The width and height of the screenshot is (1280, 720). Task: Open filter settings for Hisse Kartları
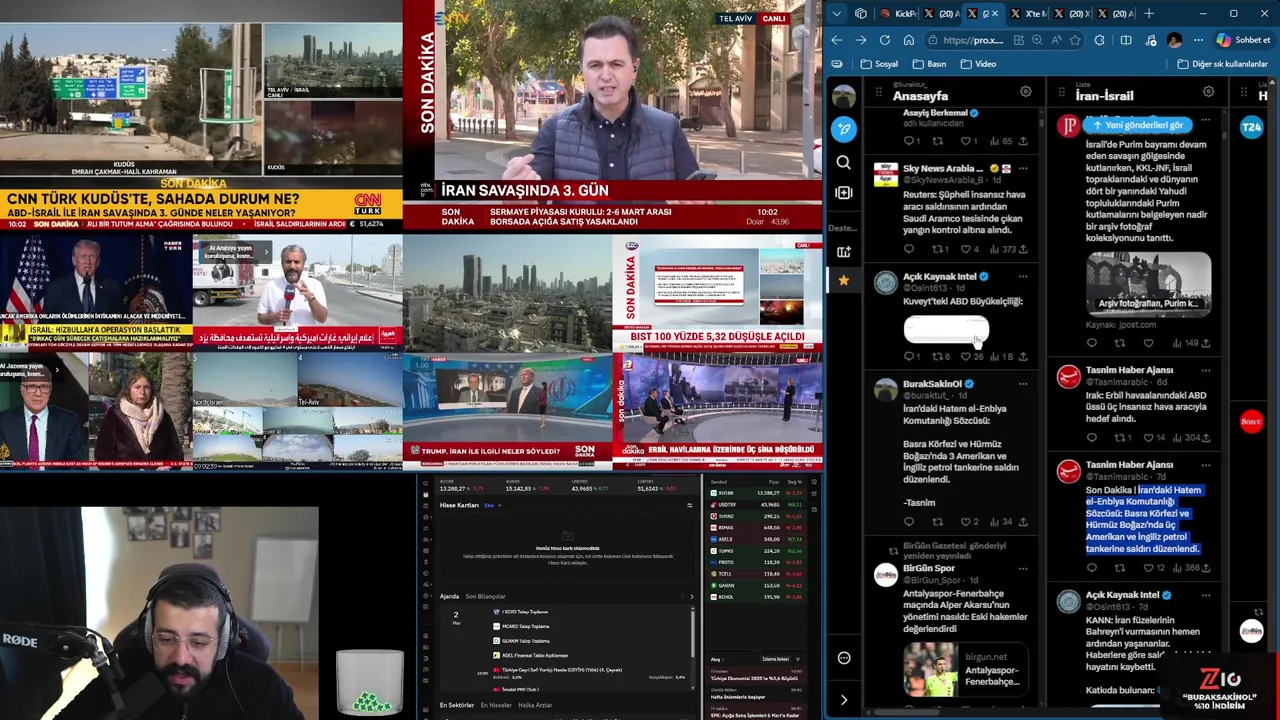(689, 505)
